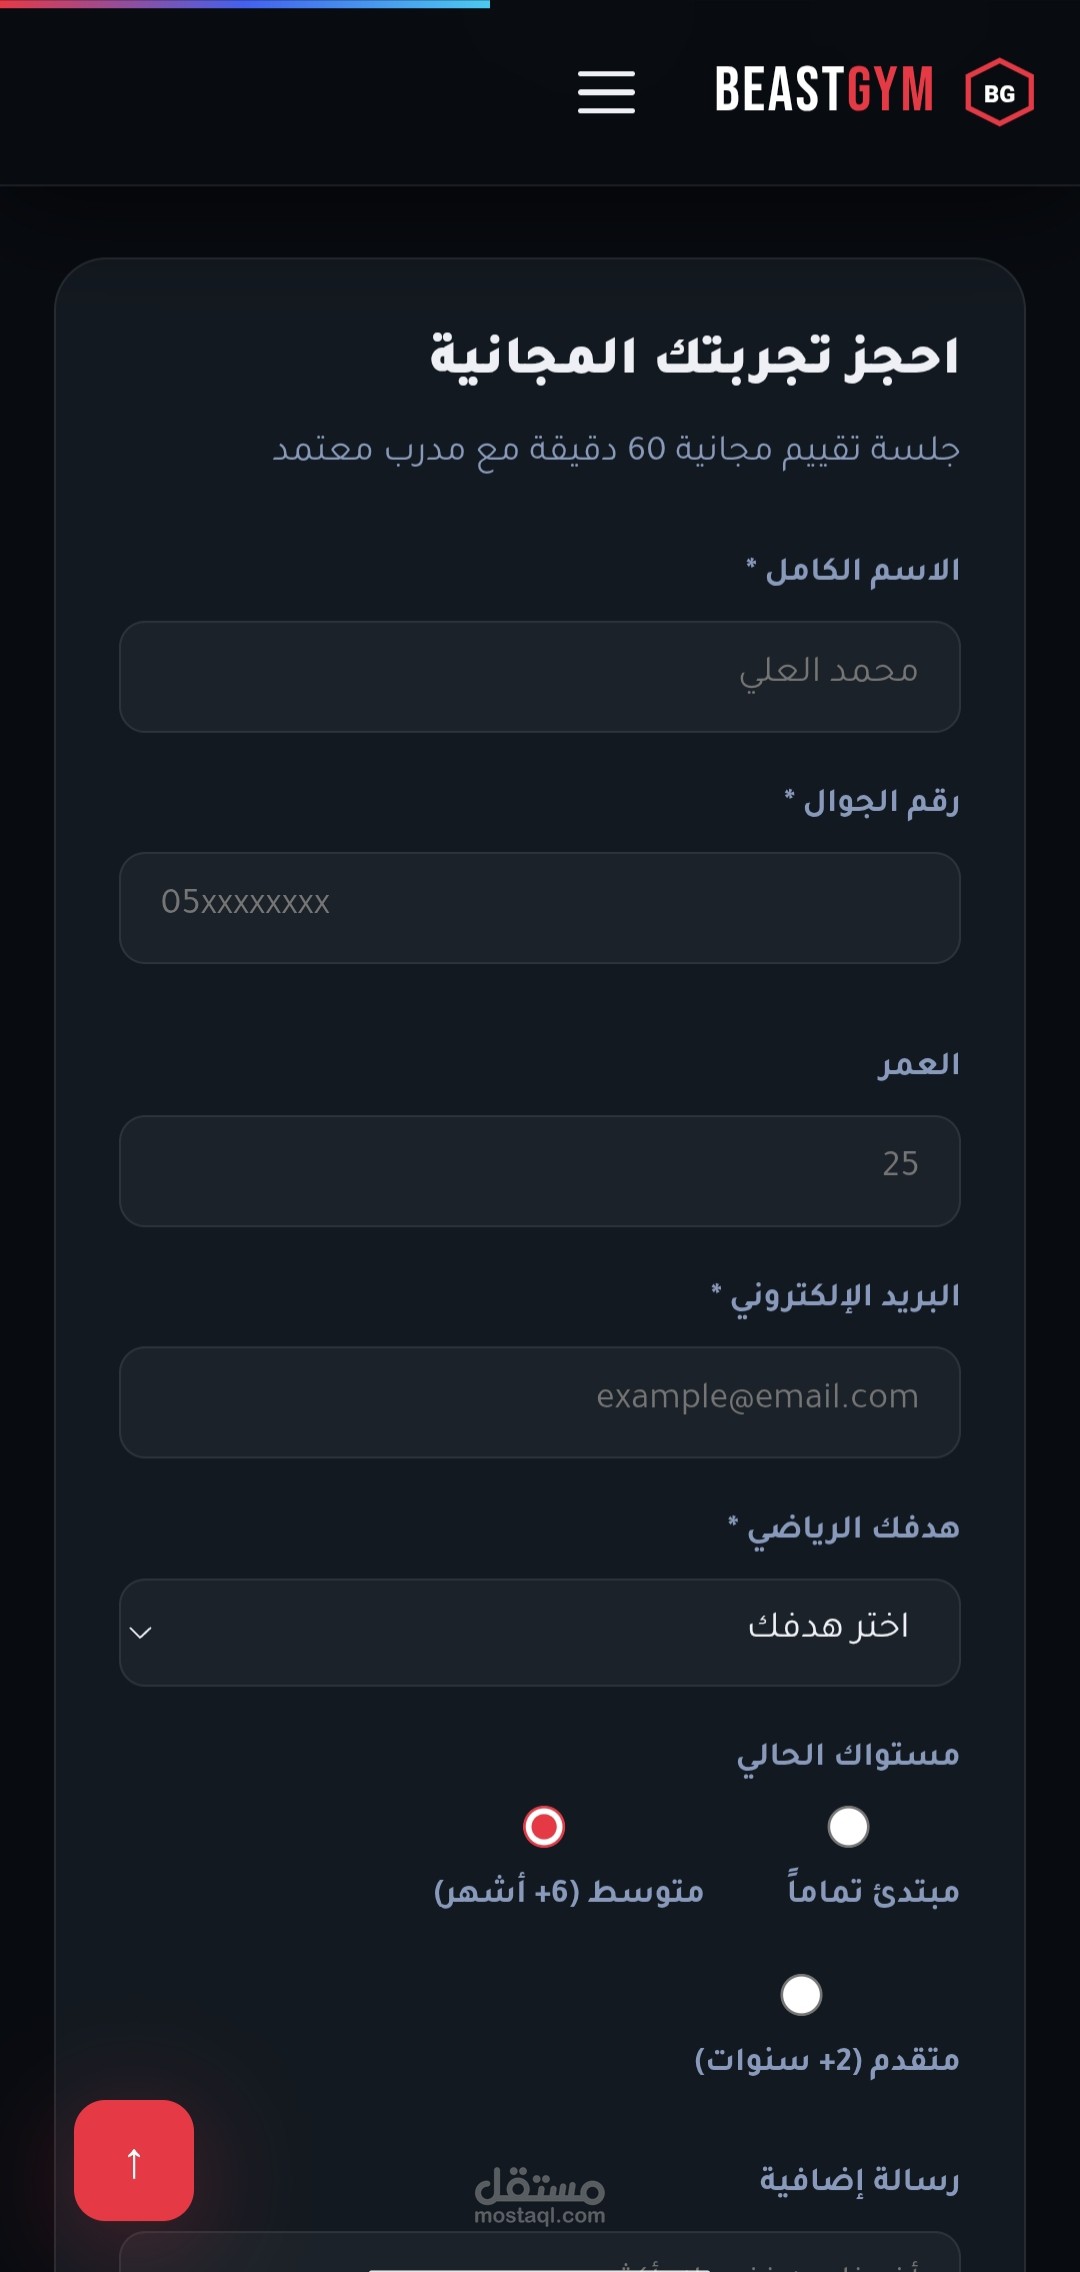Click the 'رسالة إضافية' message label
Viewport: 1080px width, 2272px height.
[x=859, y=2179]
